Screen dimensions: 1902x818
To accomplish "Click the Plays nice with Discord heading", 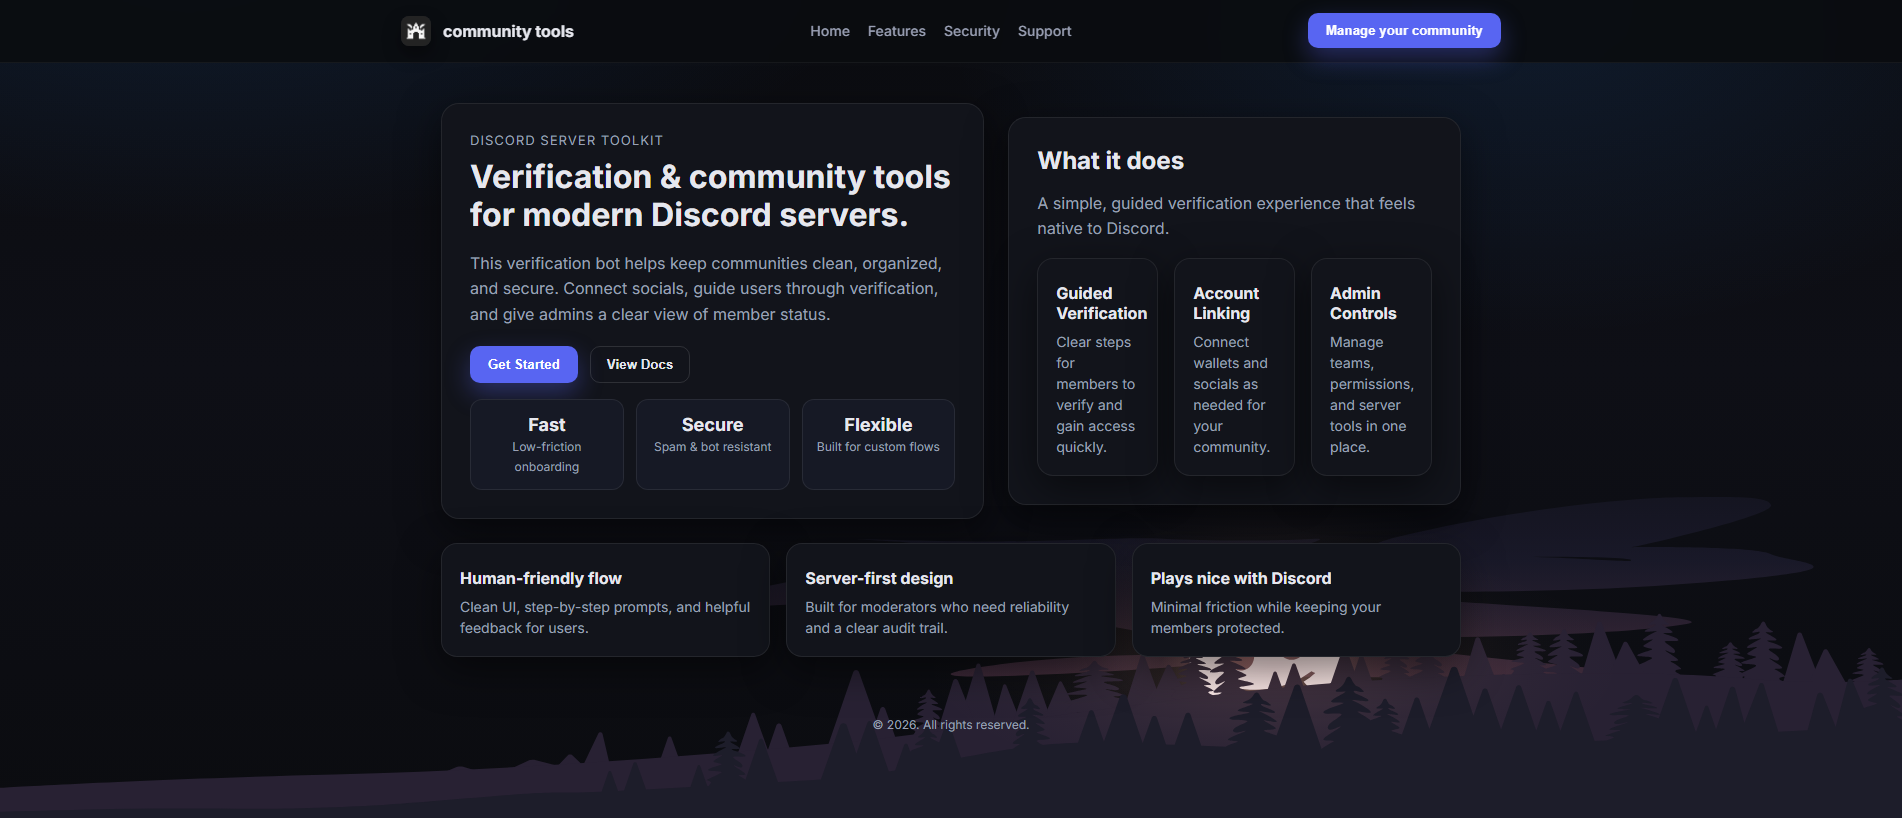I will 1241,578.
